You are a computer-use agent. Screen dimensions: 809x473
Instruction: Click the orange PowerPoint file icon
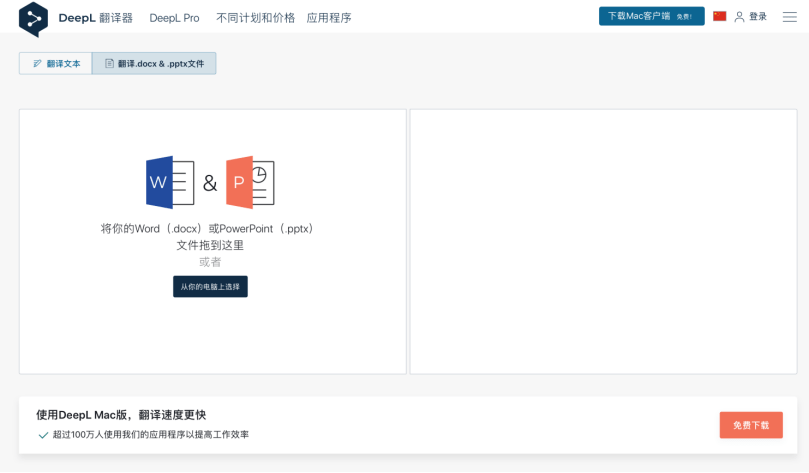pos(249,182)
